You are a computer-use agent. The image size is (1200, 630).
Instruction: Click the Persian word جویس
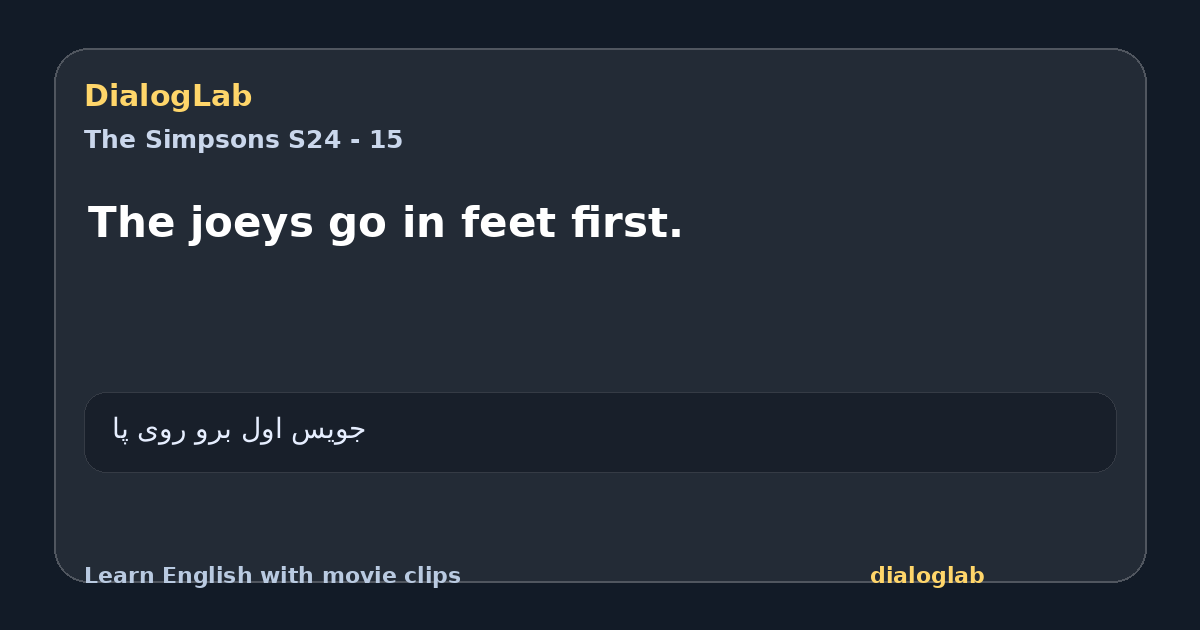328,430
